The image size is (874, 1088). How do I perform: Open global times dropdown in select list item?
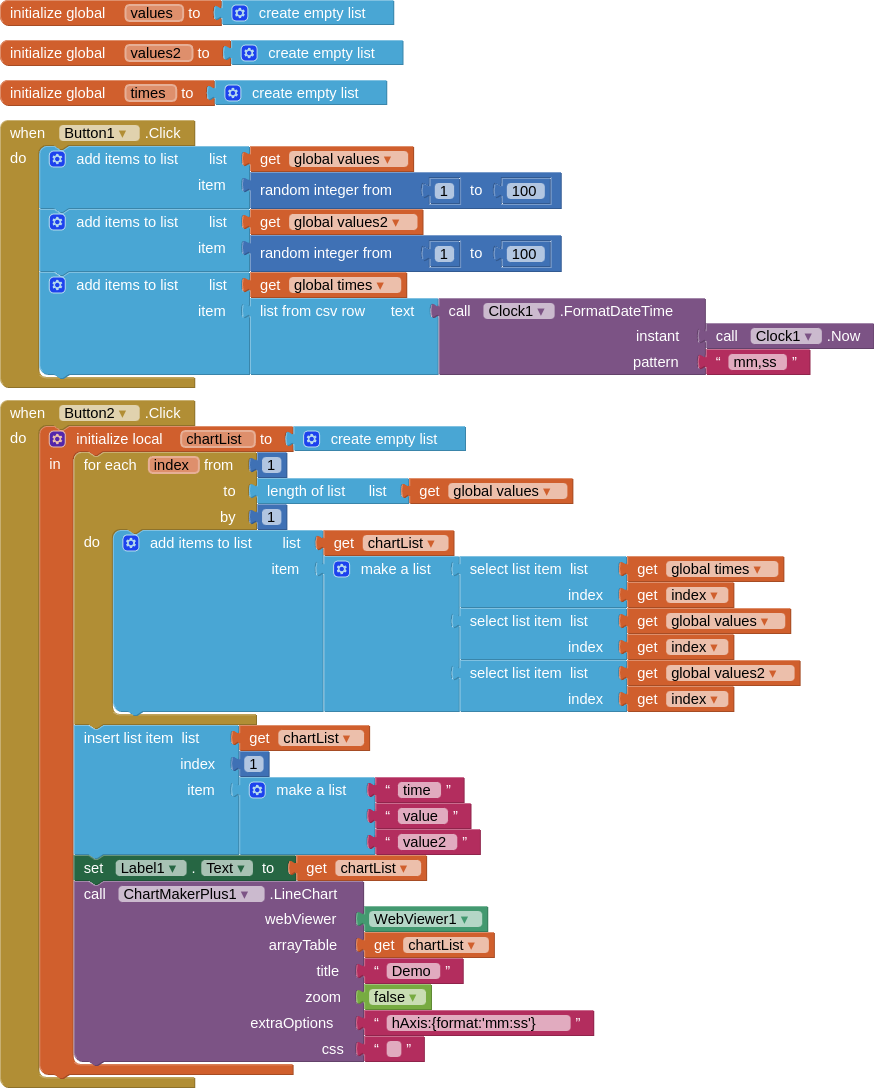[x=722, y=569]
